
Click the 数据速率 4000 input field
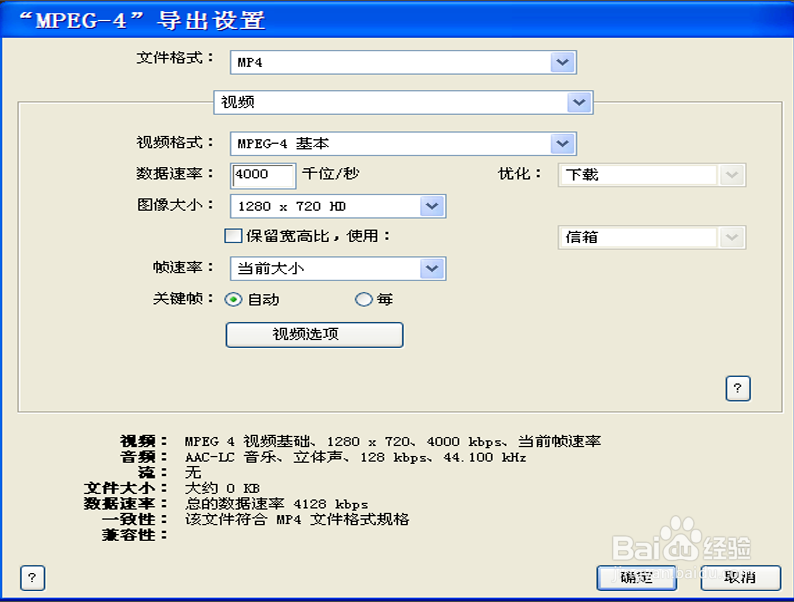pos(263,174)
